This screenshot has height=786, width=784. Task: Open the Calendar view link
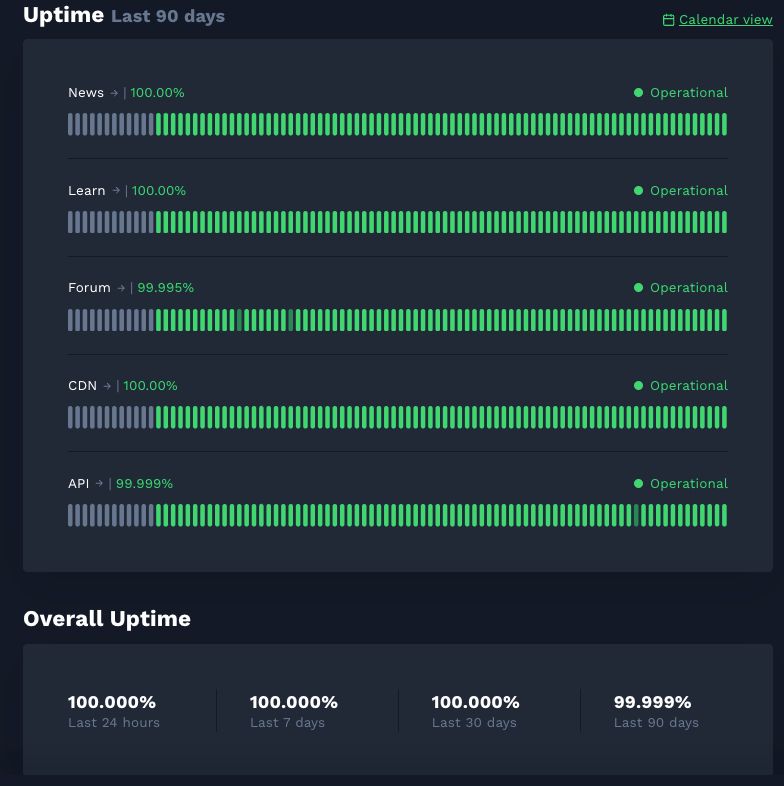click(725, 20)
